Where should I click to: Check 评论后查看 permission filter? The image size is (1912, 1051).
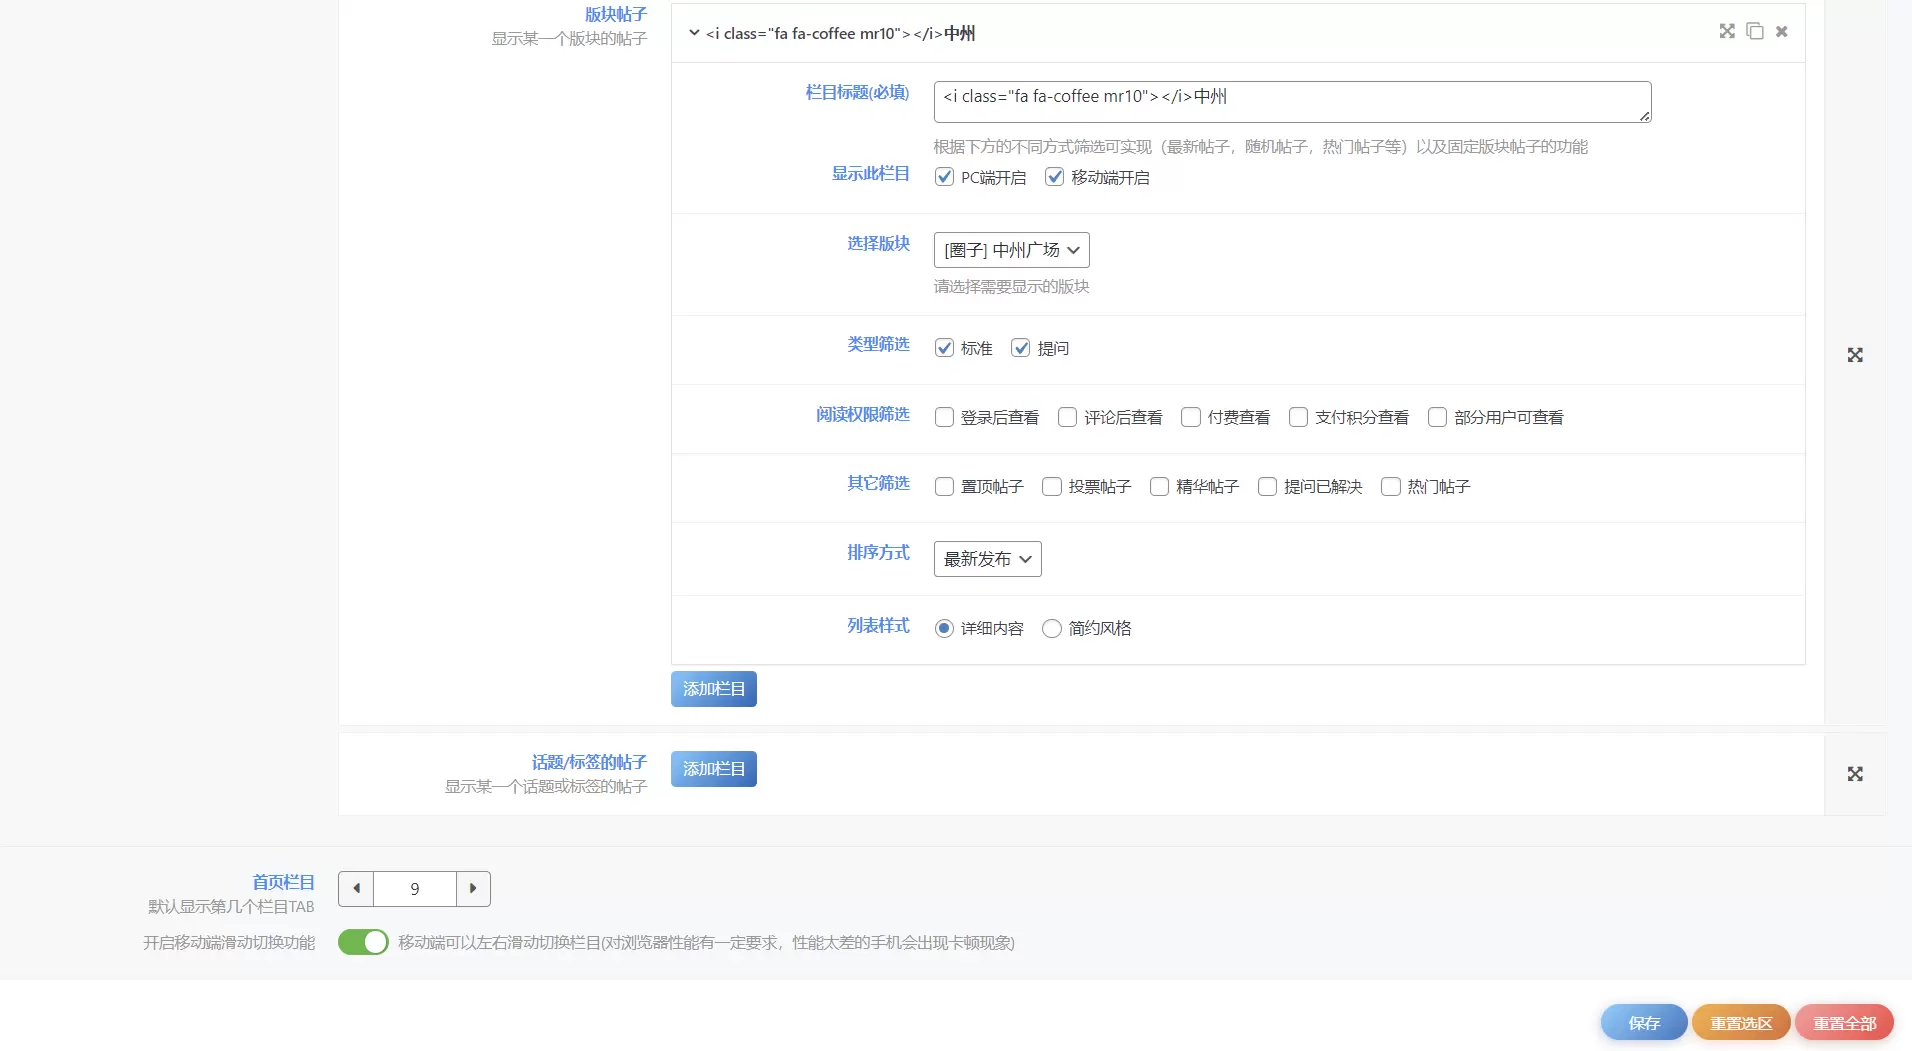click(x=1067, y=417)
